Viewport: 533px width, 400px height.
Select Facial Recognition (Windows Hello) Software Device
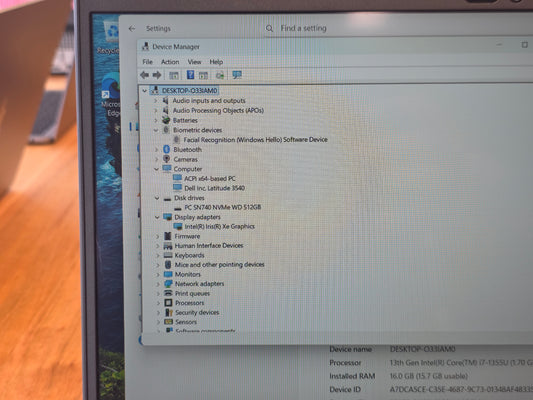tap(255, 140)
